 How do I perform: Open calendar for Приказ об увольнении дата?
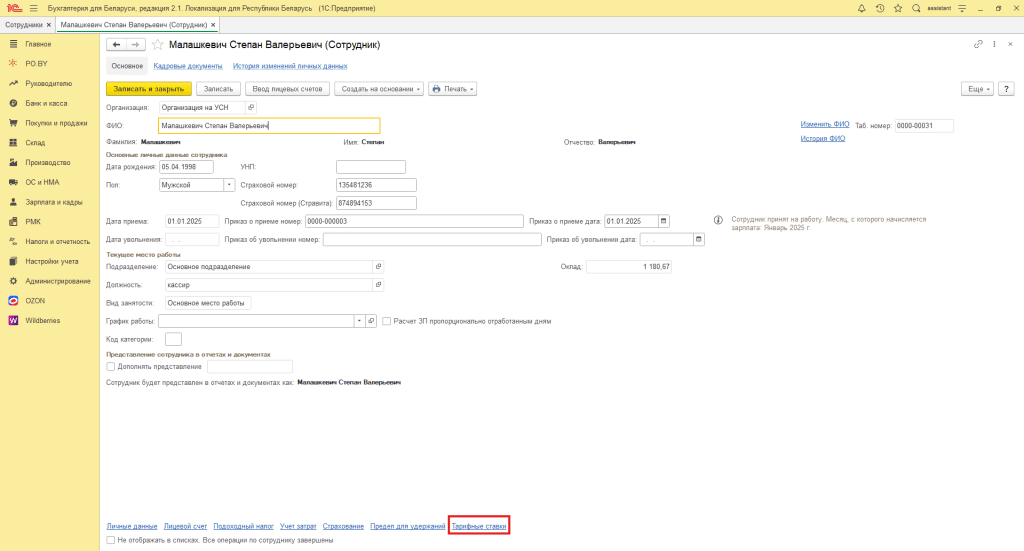699,240
